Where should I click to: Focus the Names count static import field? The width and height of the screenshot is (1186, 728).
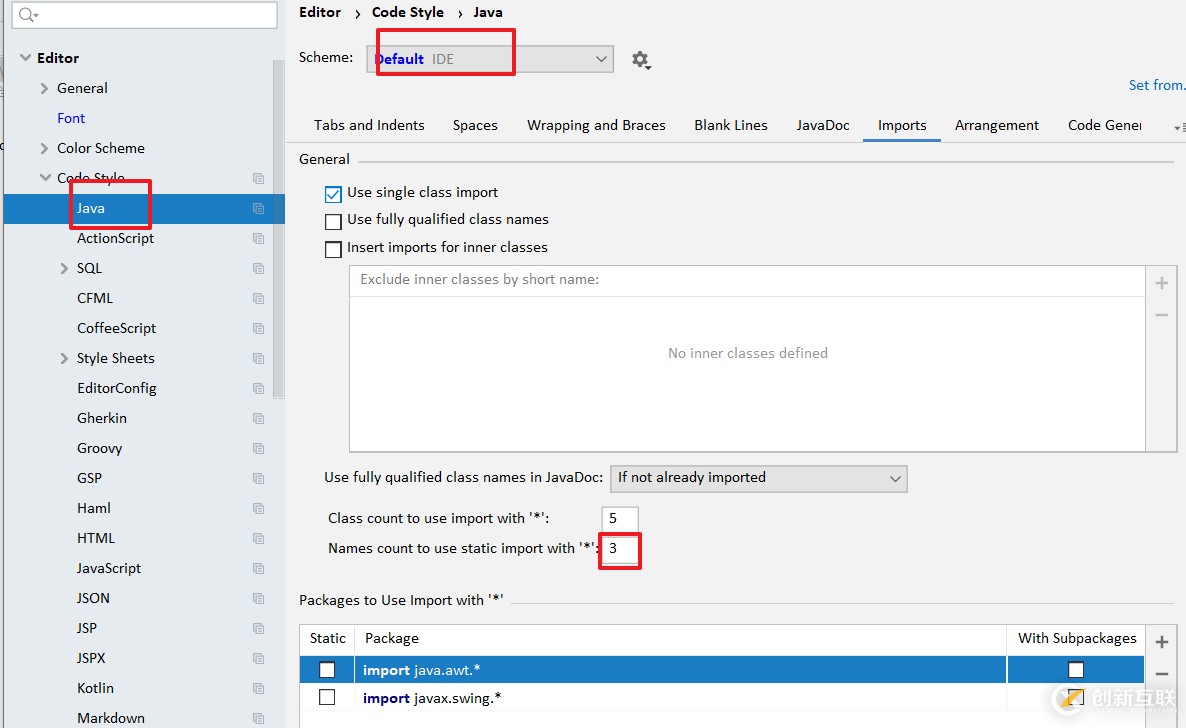(x=620, y=549)
